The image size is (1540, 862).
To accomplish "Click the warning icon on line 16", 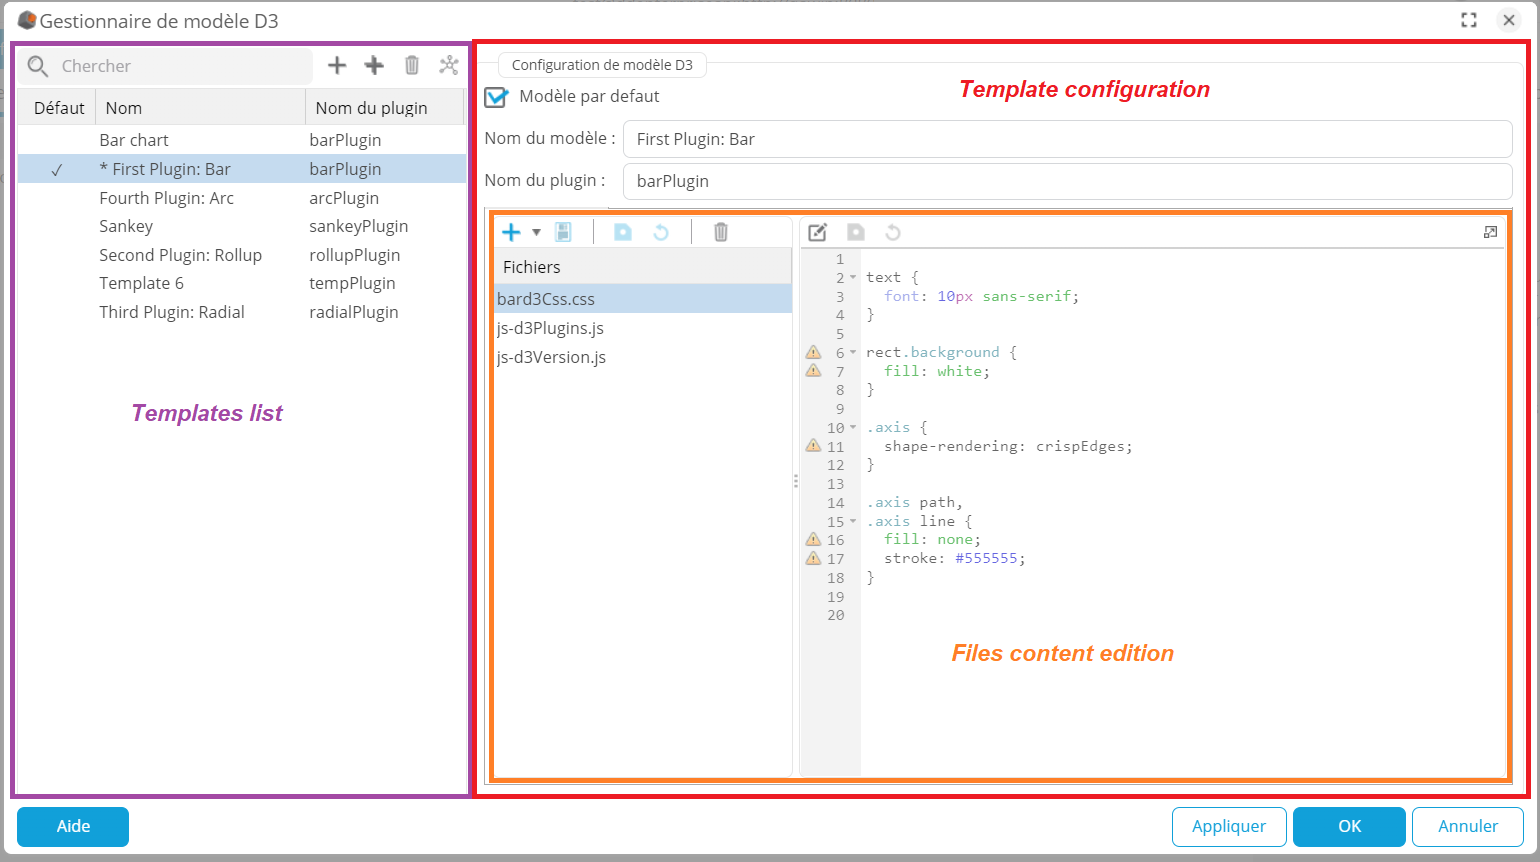I will click(813, 539).
